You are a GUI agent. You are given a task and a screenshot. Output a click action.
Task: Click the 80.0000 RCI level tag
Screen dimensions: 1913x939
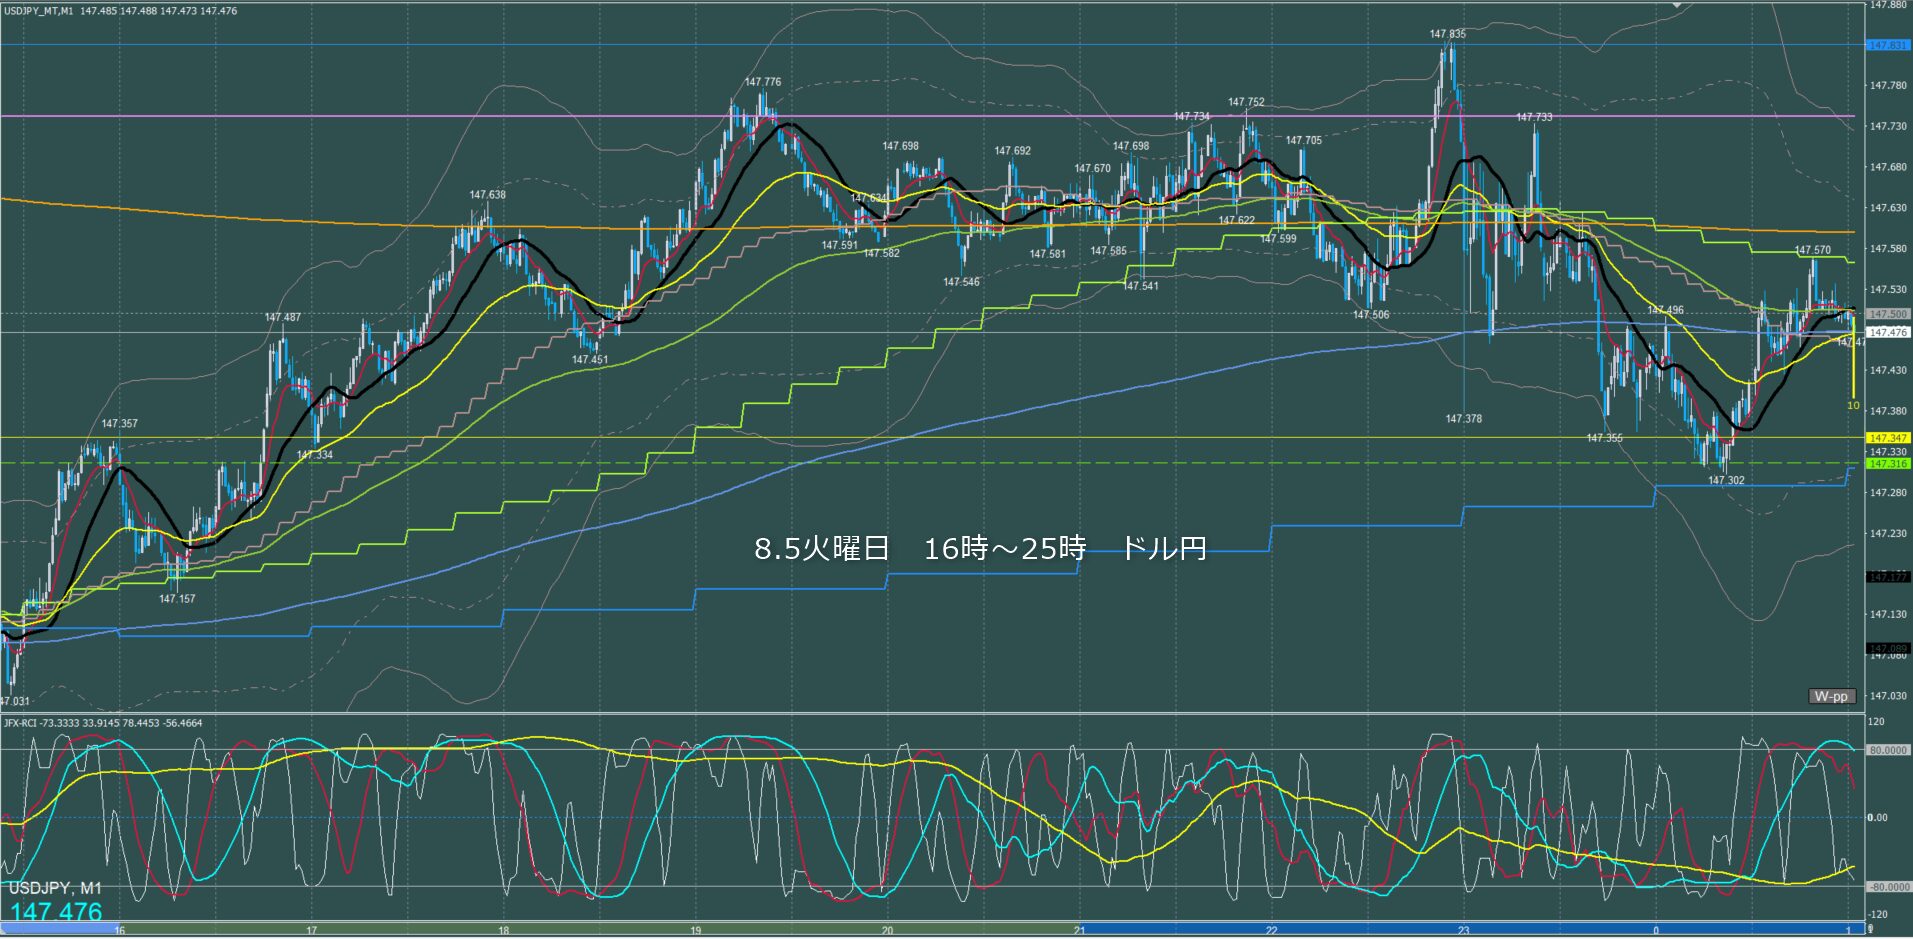(1888, 750)
